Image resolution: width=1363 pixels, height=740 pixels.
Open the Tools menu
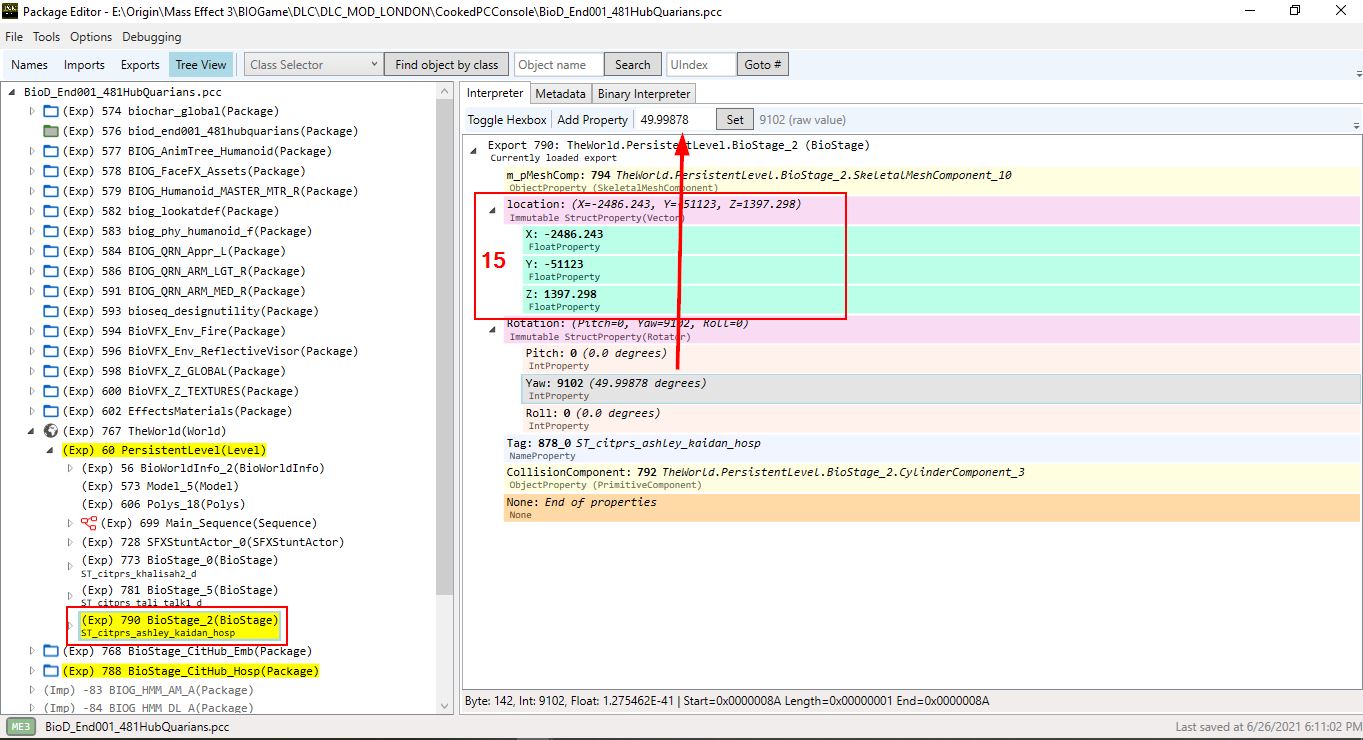[46, 37]
